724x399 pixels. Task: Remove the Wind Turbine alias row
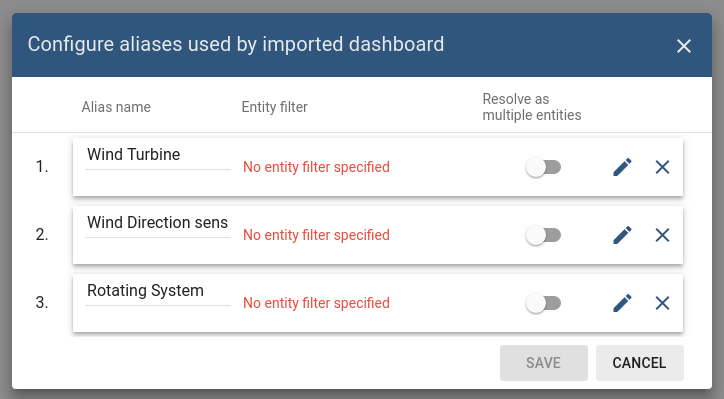pos(662,167)
